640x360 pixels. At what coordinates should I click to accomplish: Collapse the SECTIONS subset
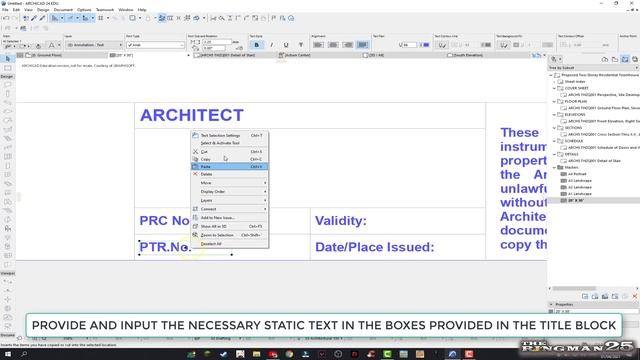click(554, 128)
